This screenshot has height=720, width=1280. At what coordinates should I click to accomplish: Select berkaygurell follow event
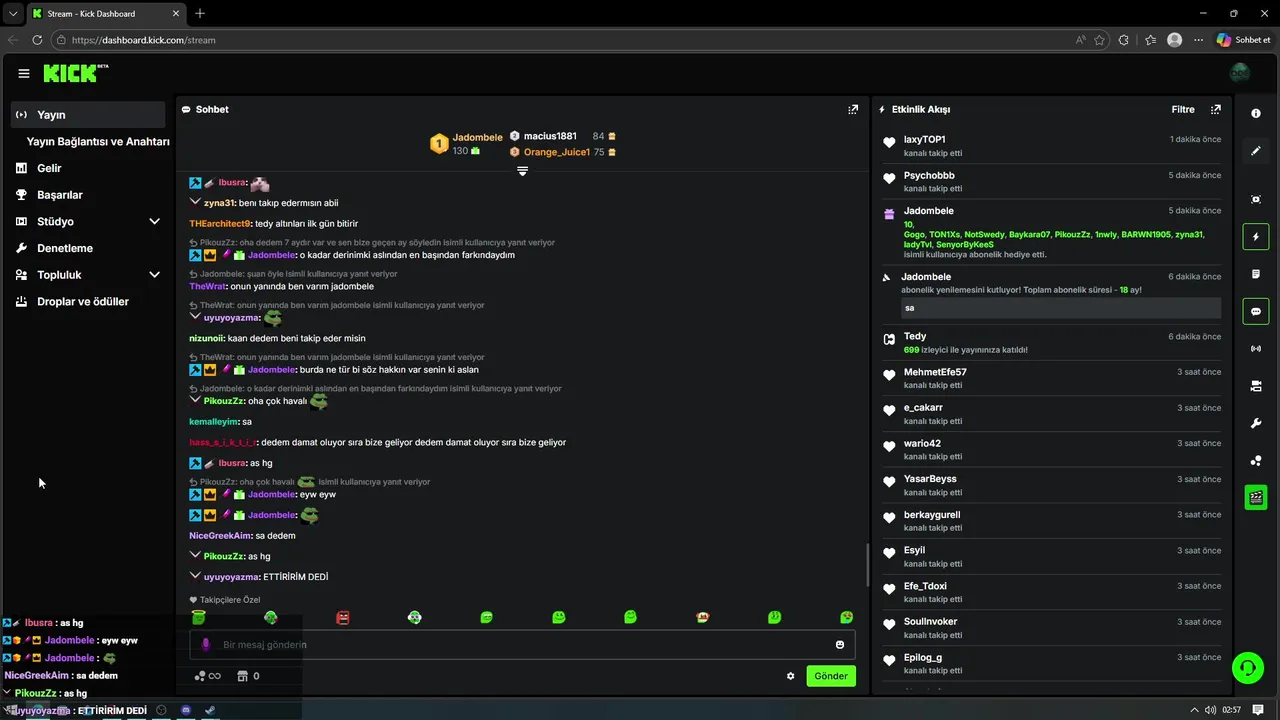pos(1053,521)
